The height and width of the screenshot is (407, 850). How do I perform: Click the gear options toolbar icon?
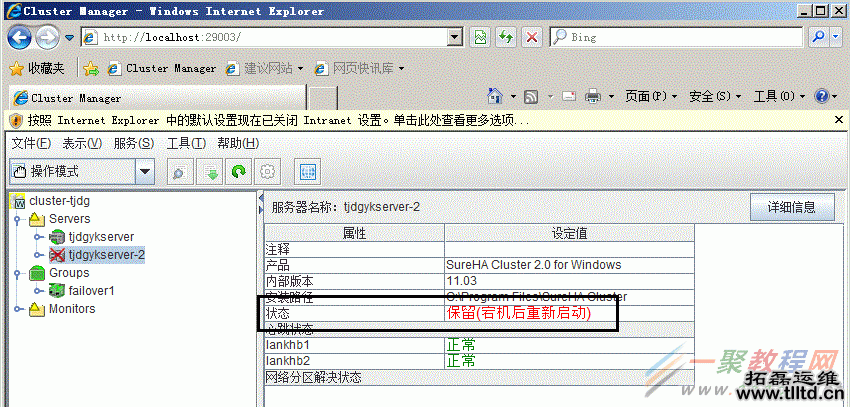click(267, 172)
